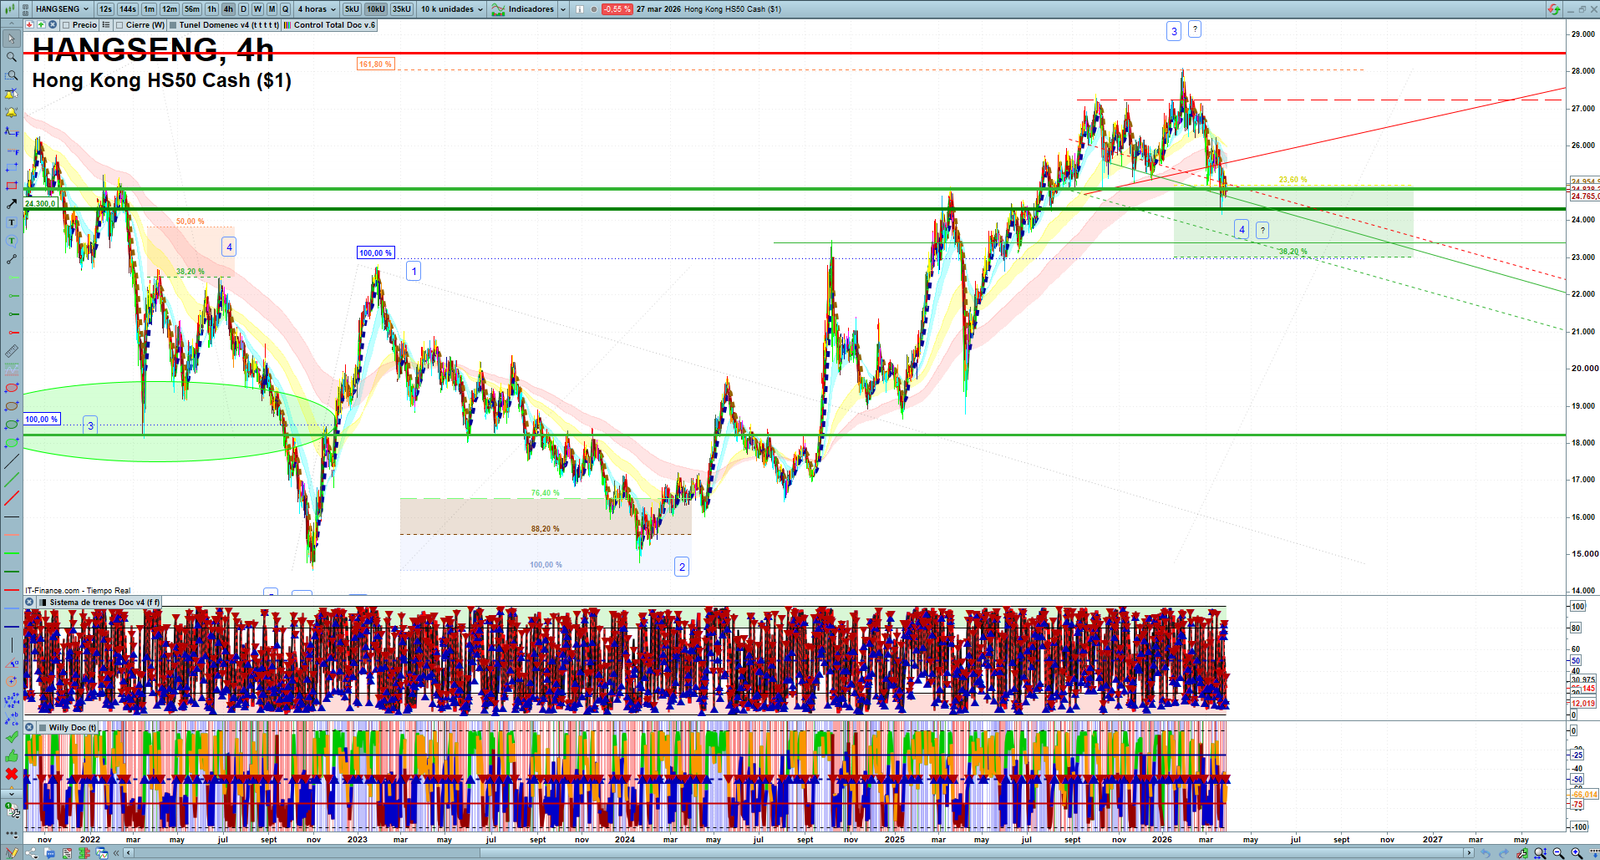The width and height of the screenshot is (1600, 860).
Task: Switch to the Q quarterly timeframe
Action: [285, 9]
